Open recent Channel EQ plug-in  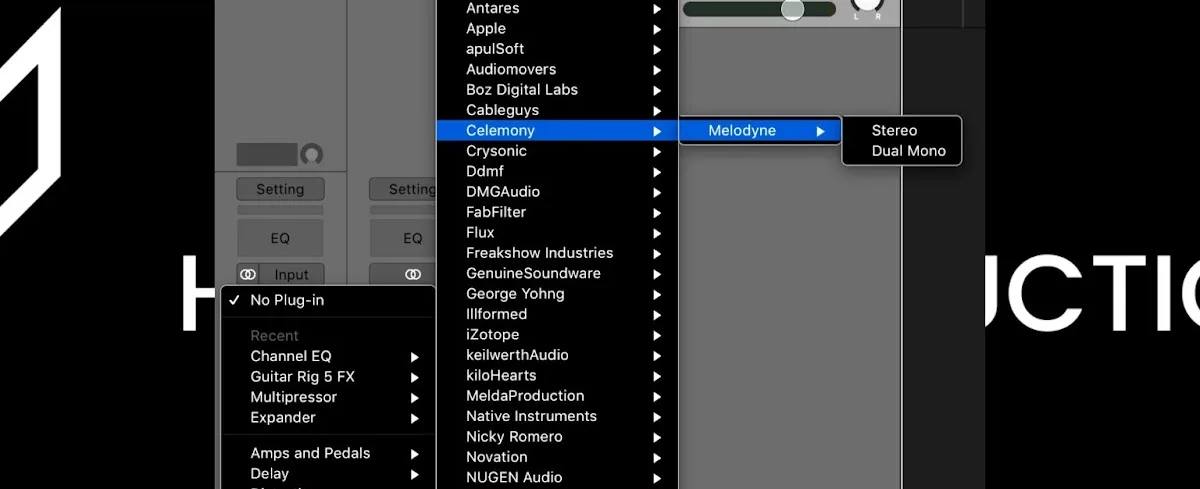[328, 356]
